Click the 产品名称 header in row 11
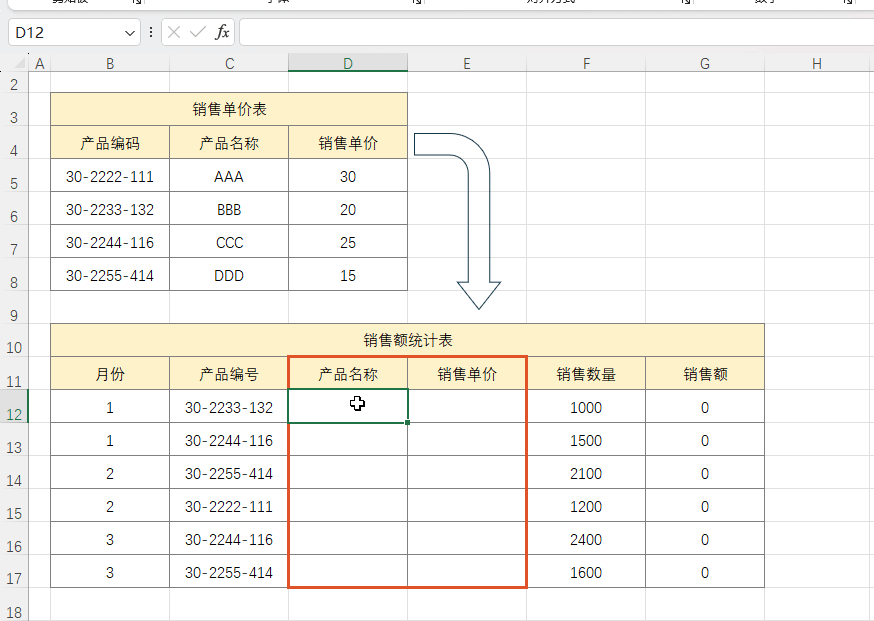Viewport: 874px width, 621px height. pos(348,373)
